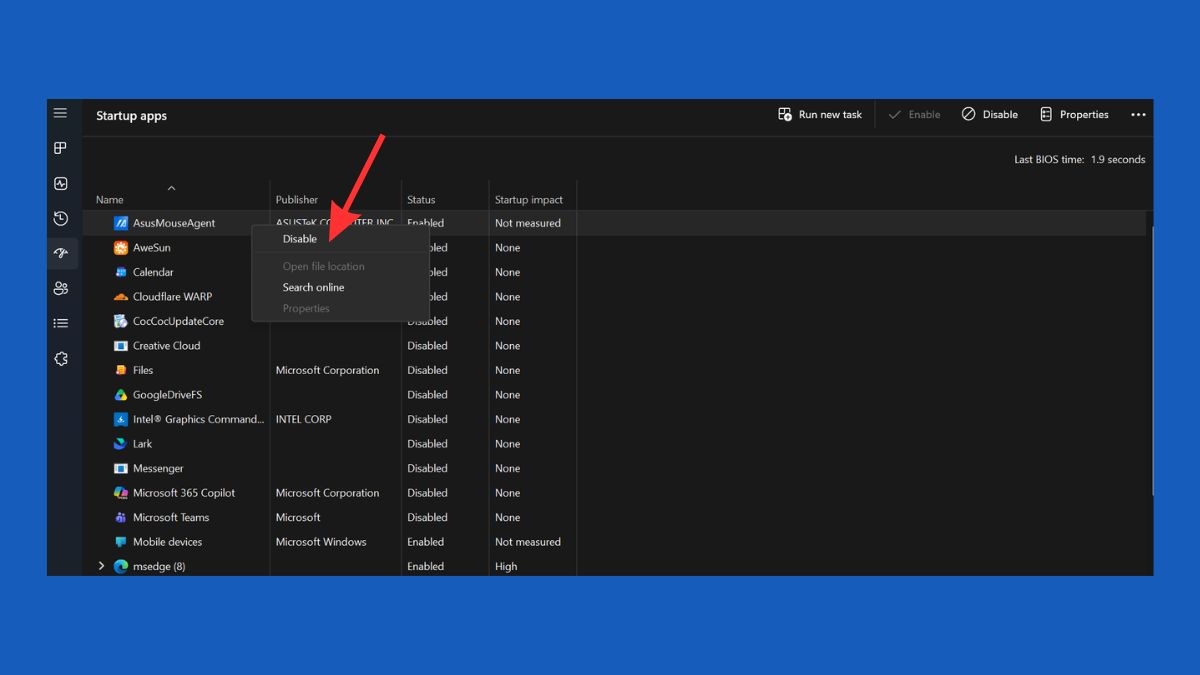Click the Last BIOS time value
1200x675 pixels.
pos(1118,159)
